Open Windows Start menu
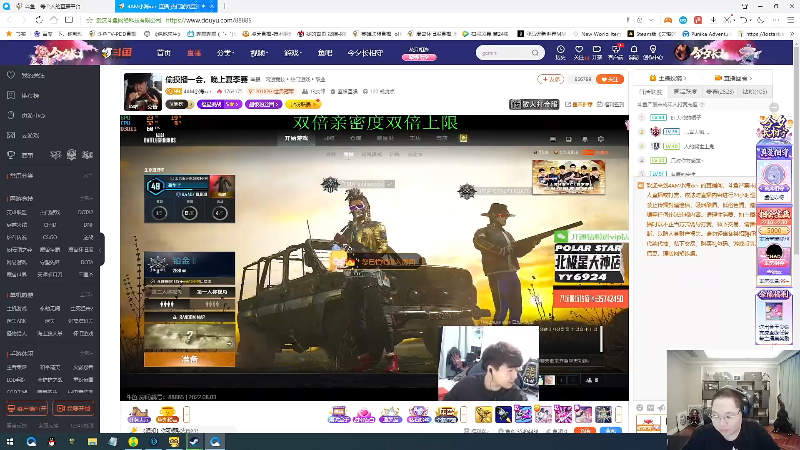 tap(10, 441)
